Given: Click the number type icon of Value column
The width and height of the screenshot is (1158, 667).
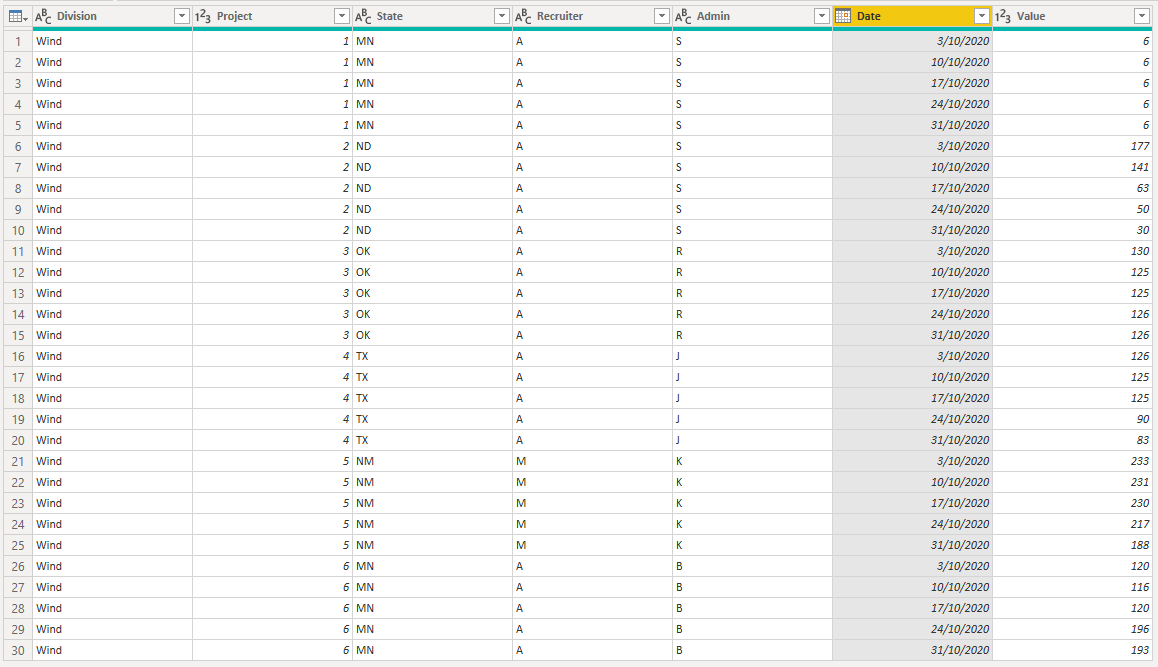Looking at the screenshot, I should (1003, 16).
